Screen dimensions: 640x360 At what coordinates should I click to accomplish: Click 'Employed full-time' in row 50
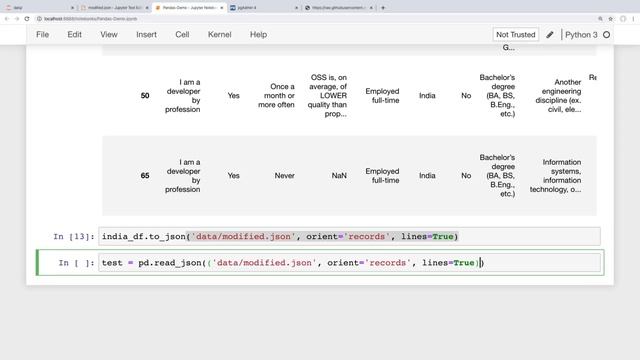pos(382,96)
